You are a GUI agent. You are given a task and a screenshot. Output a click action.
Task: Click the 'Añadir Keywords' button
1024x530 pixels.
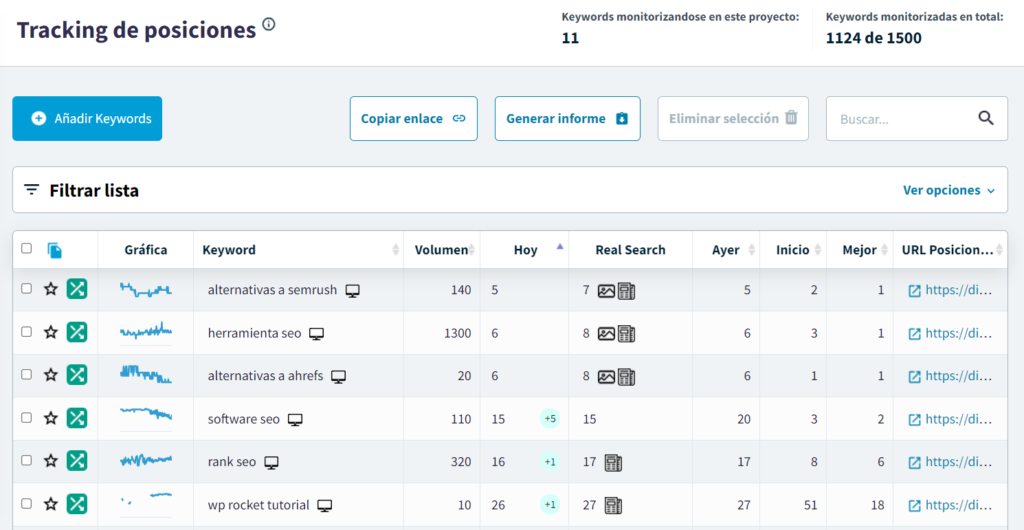pyautogui.click(x=87, y=118)
